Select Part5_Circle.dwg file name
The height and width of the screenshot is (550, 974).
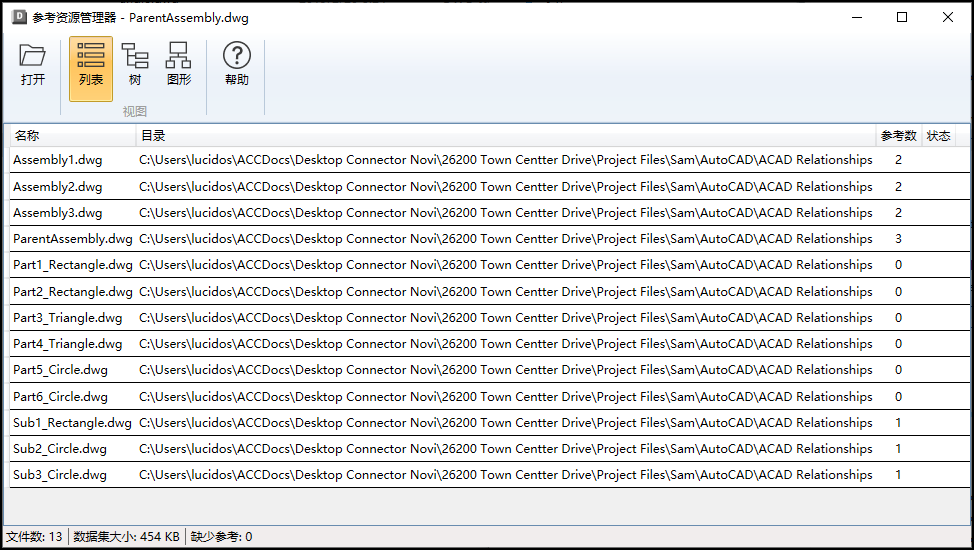pyautogui.click(x=60, y=370)
